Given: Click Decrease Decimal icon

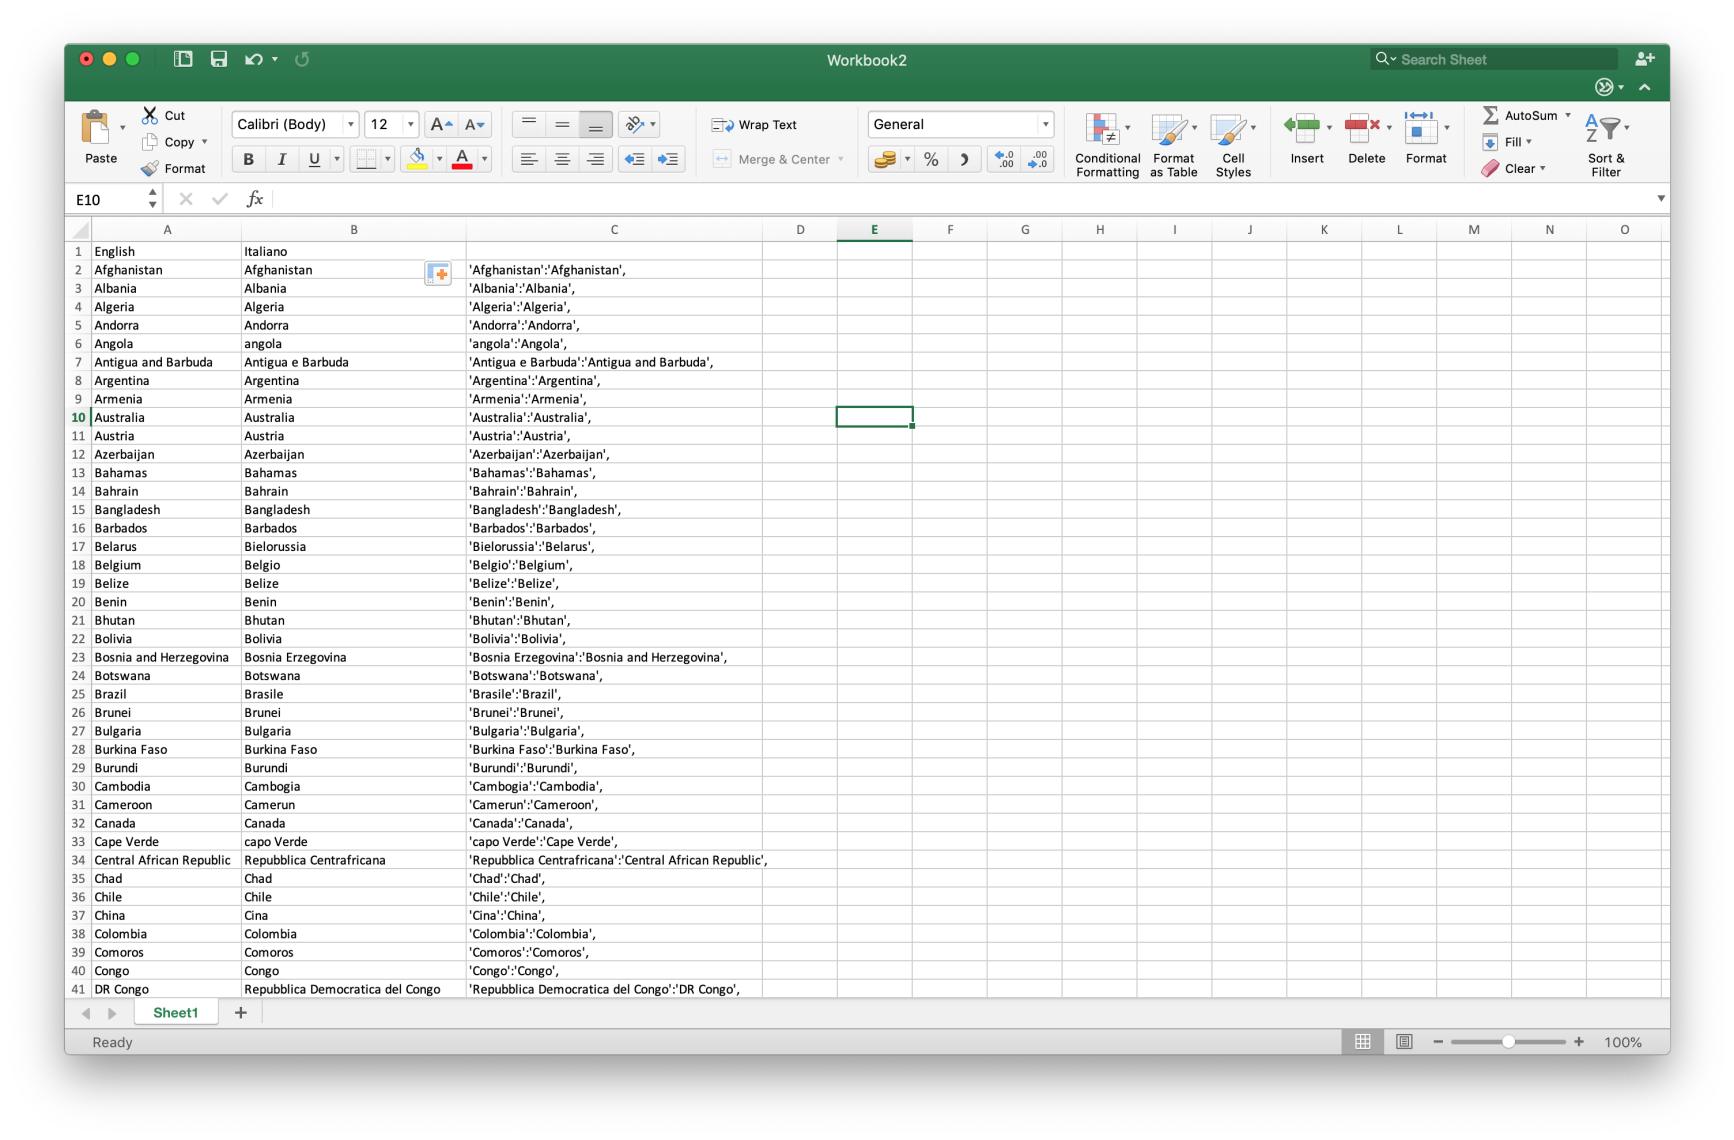Looking at the screenshot, I should [x=1038, y=159].
